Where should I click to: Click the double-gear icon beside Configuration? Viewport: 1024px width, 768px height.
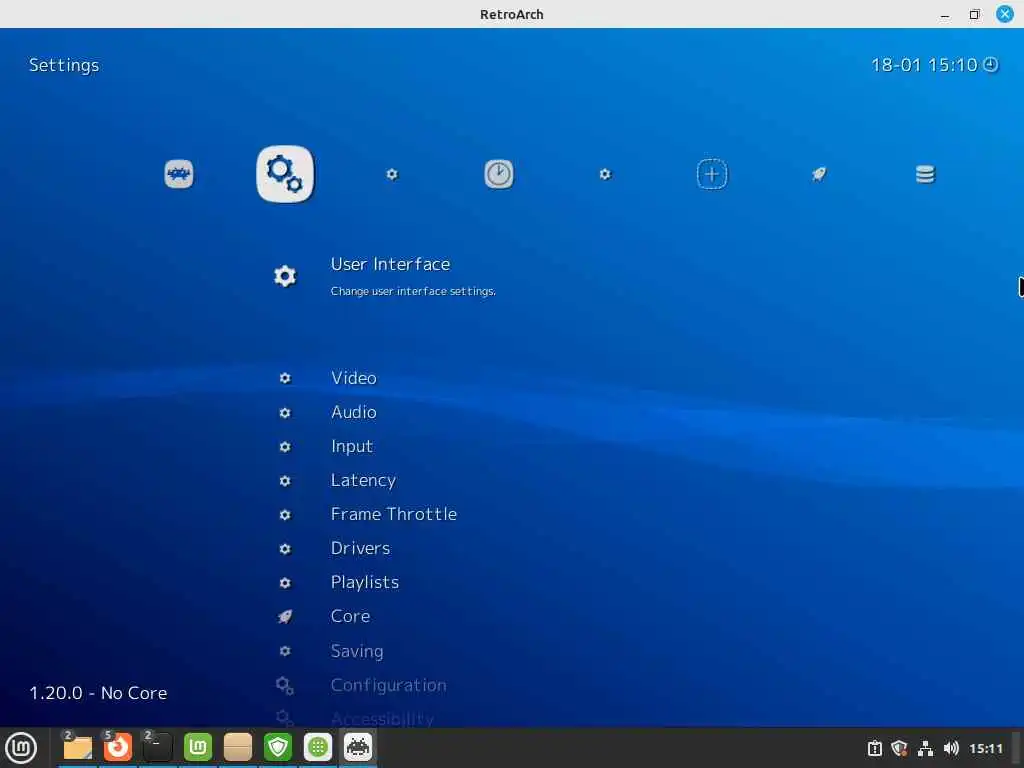[x=285, y=685]
